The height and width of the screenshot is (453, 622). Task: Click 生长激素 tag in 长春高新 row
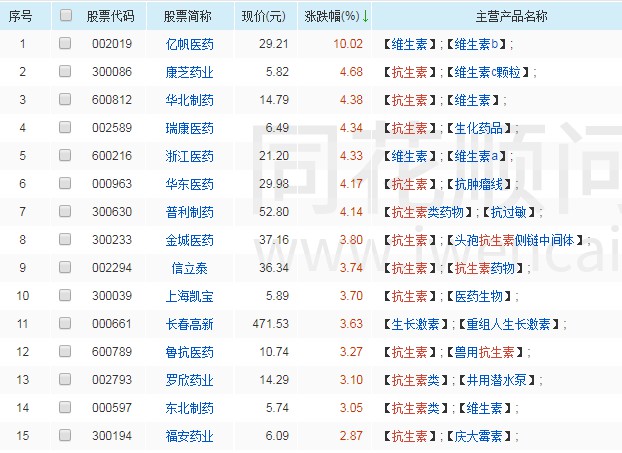[x=416, y=324]
